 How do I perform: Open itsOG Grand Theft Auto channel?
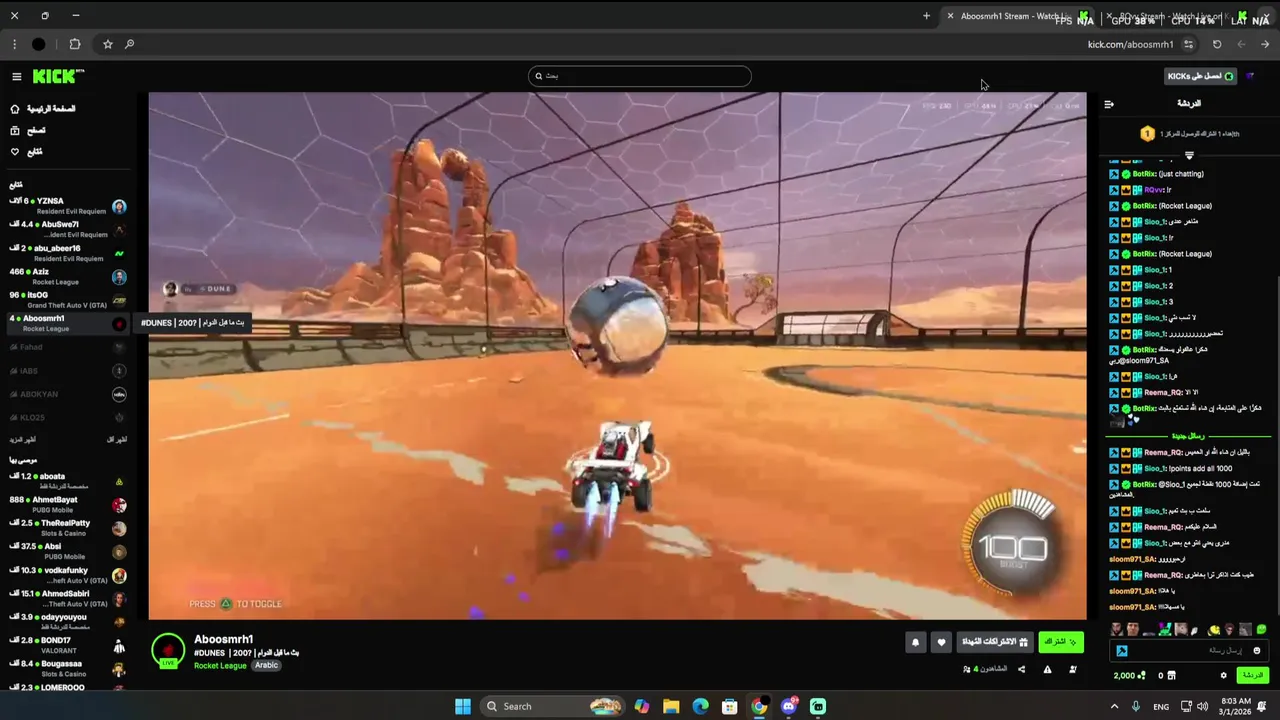[68, 300]
